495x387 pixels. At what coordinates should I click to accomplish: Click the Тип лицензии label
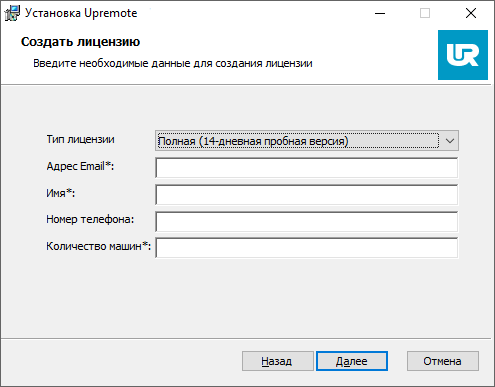click(x=80, y=139)
